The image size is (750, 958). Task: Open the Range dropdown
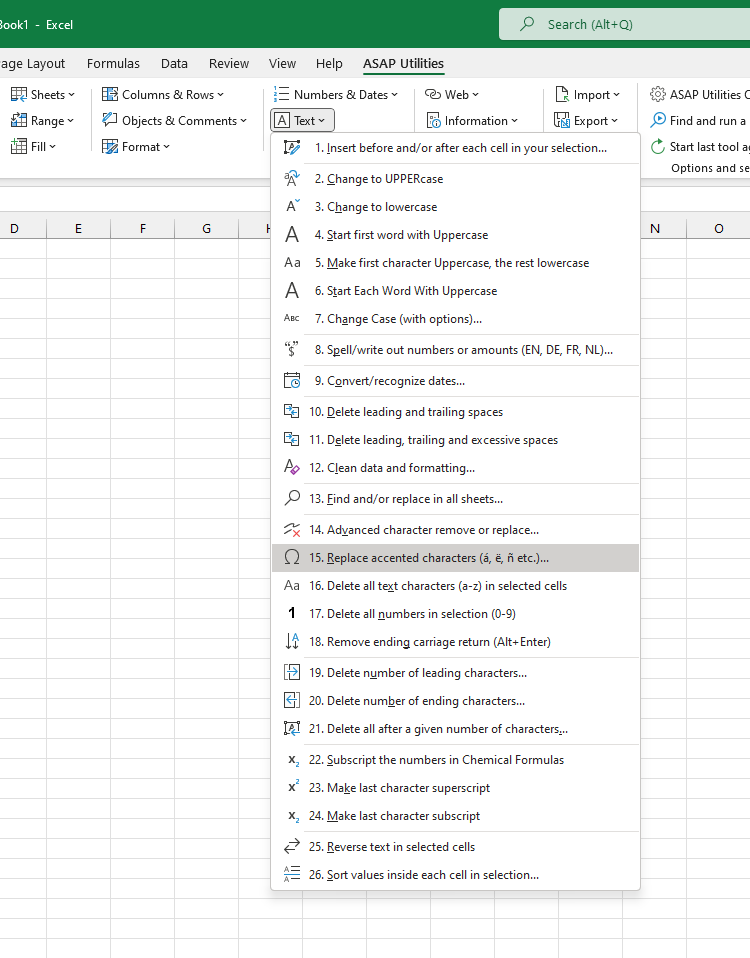point(42,121)
